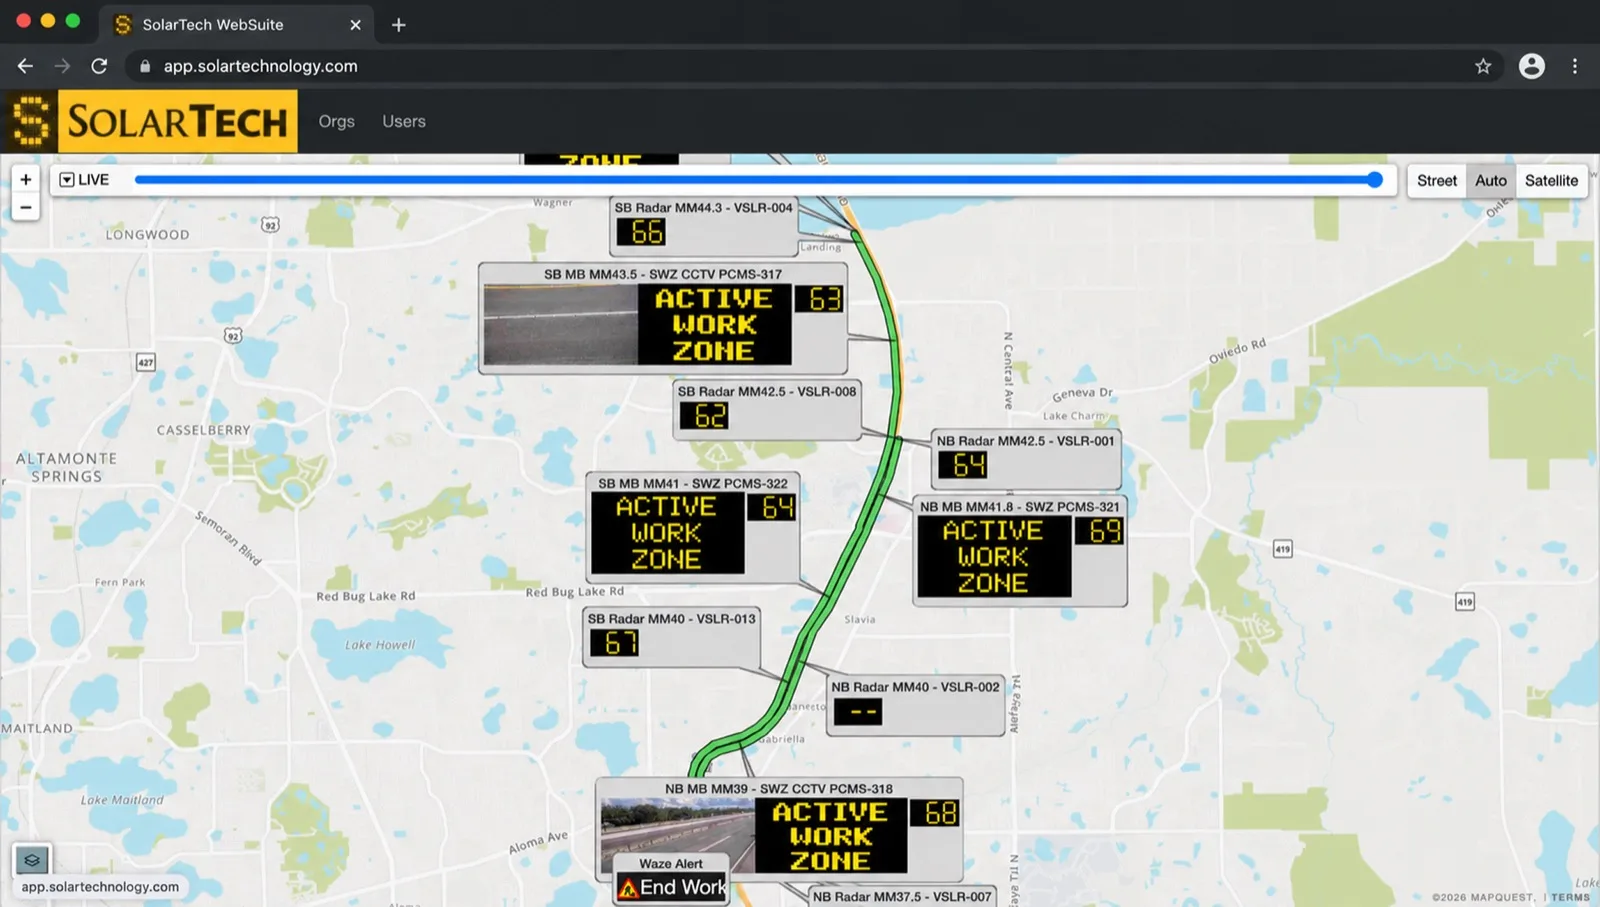The width and height of the screenshot is (1600, 907).
Task: Open the browser three-dot menu
Action: [x=1575, y=66]
